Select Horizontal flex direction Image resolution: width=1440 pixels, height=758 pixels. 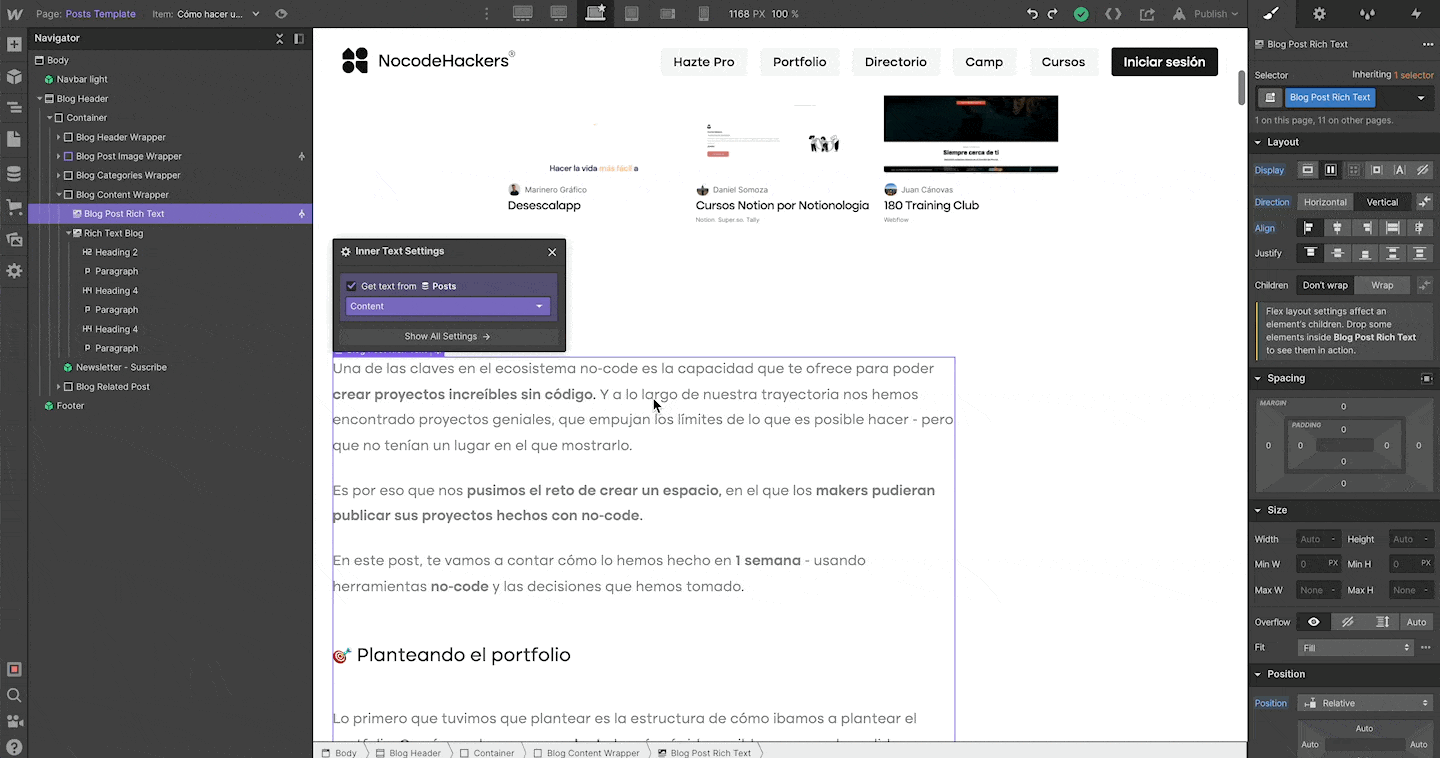(x=1324, y=202)
